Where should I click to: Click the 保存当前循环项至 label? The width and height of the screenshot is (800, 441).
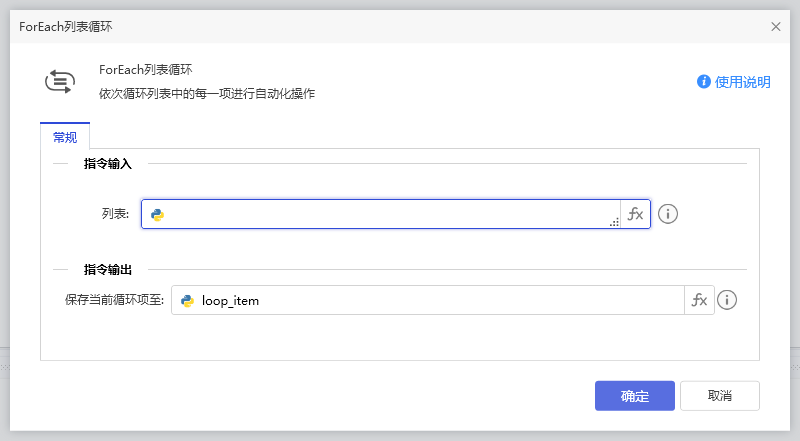[114, 300]
